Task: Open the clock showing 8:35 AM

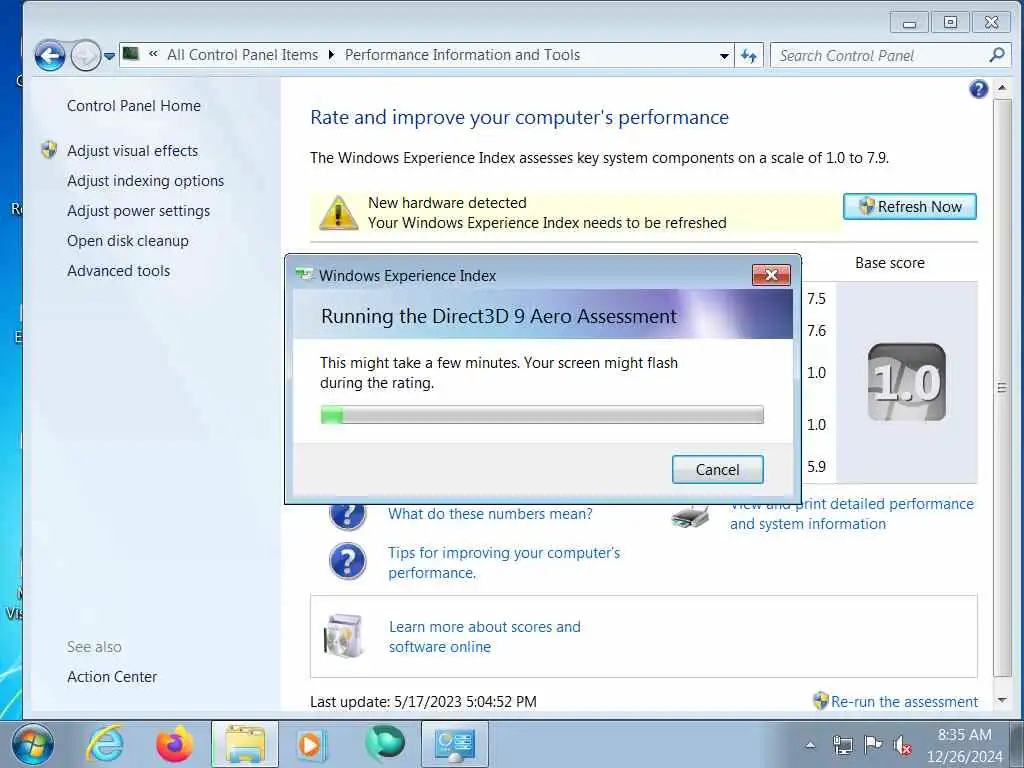Action: tap(965, 745)
